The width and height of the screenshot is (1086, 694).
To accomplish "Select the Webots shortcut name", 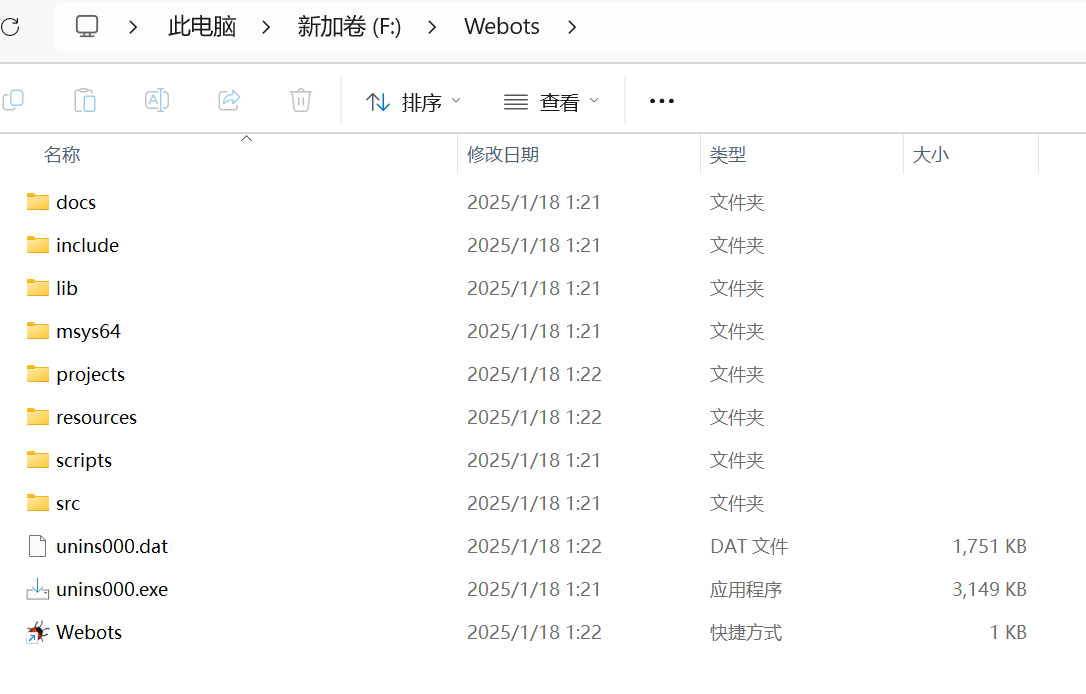I will point(89,632).
